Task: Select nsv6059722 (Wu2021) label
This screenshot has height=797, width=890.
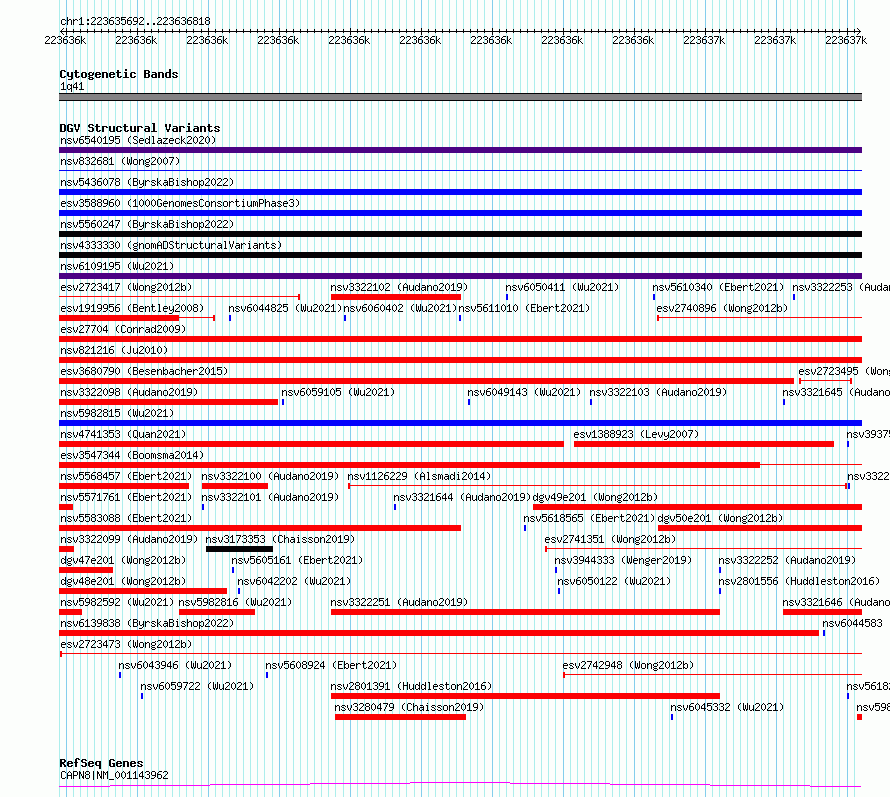Action: (x=197, y=686)
